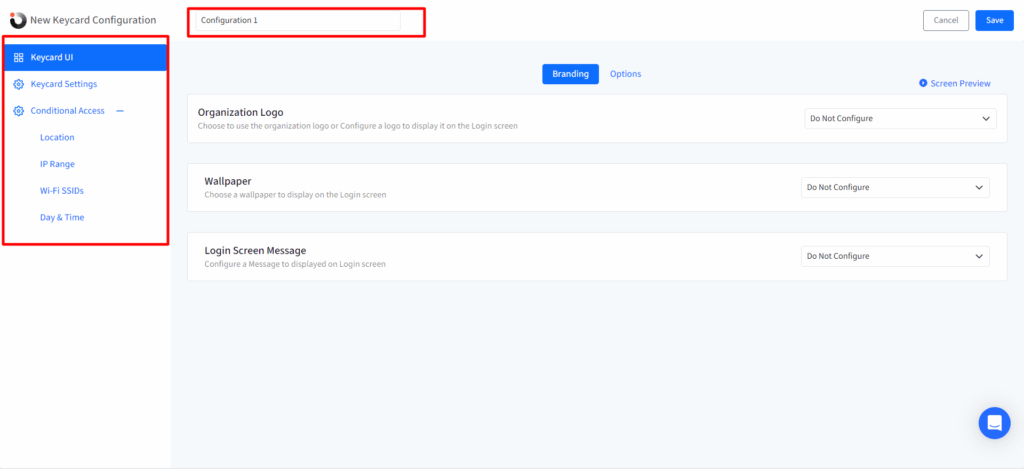Select the Keycard UI menu item
Screen dimensions: 1024x469
[x=86, y=57]
